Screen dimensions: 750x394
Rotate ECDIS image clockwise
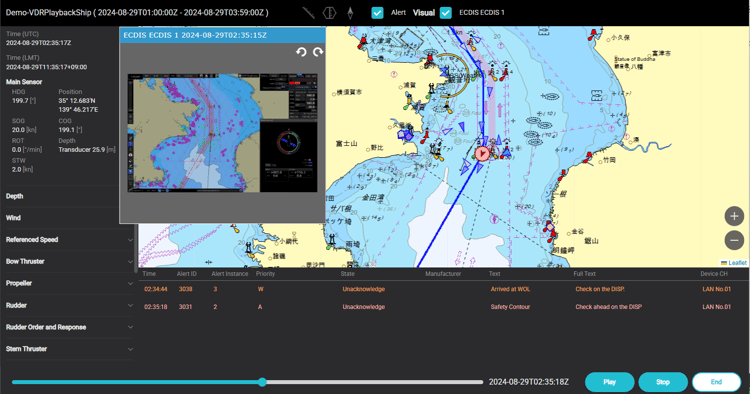tap(318, 52)
